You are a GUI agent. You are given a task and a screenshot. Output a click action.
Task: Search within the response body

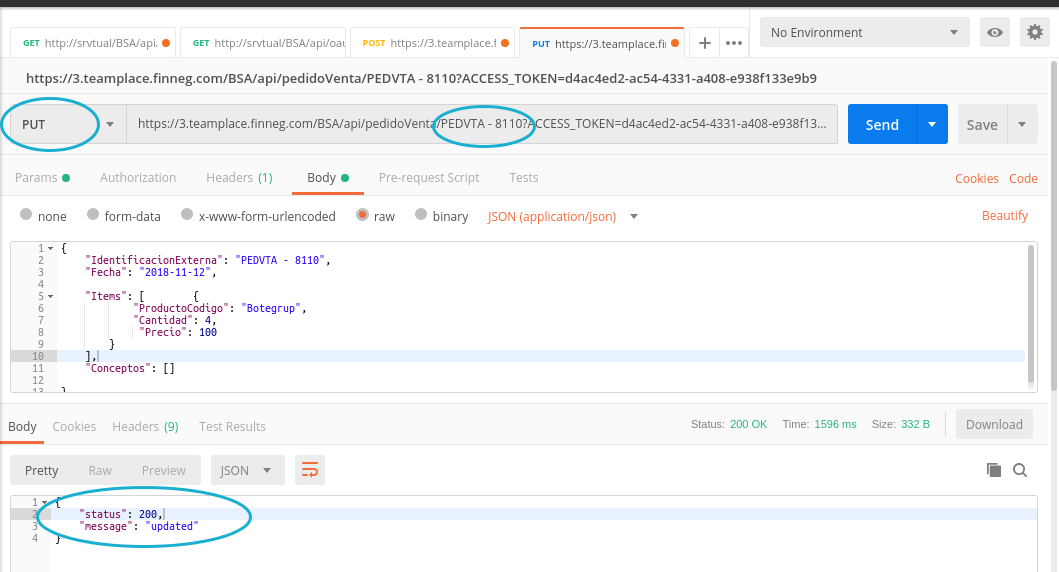pyautogui.click(x=1020, y=470)
